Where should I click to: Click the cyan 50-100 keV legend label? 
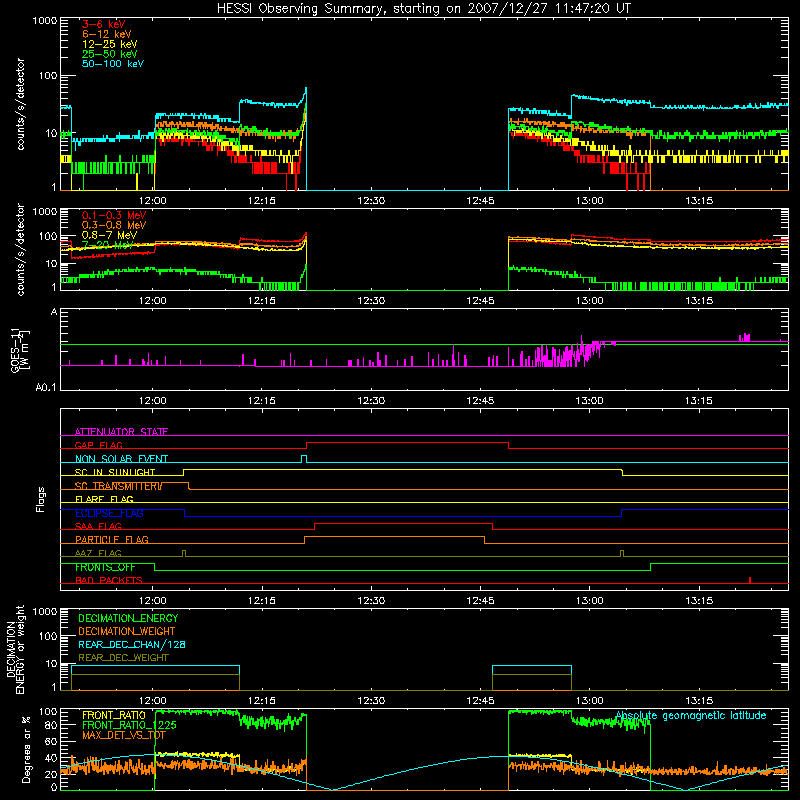(x=113, y=63)
